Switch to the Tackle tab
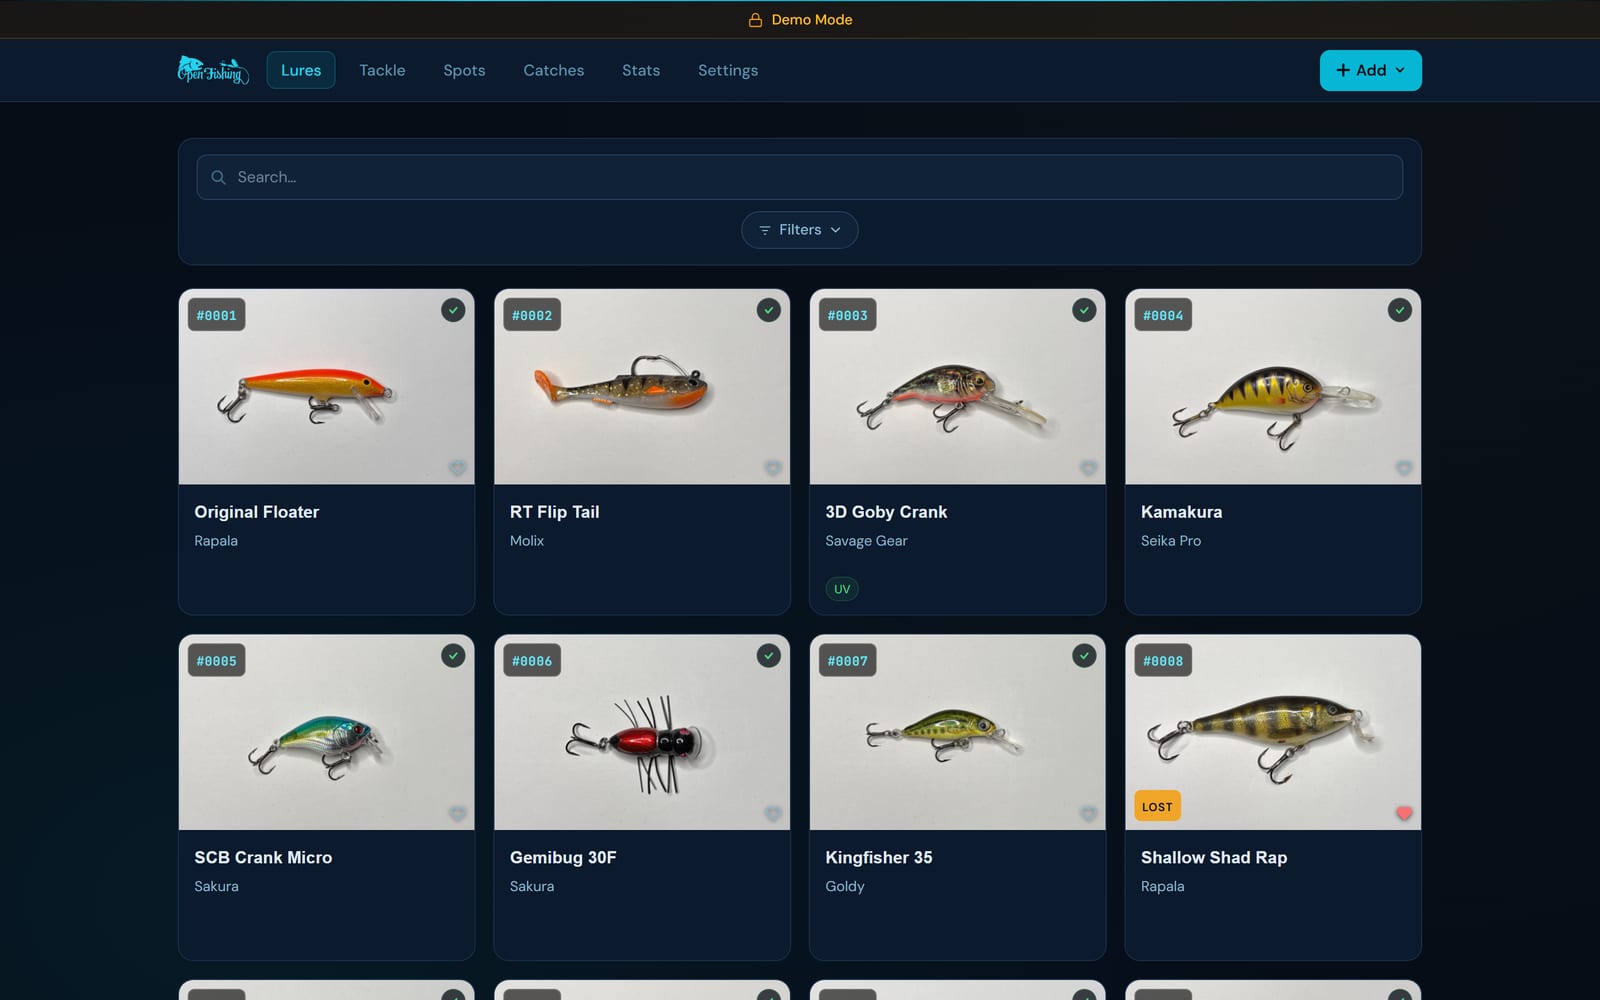This screenshot has height=1000, width=1600. click(382, 70)
